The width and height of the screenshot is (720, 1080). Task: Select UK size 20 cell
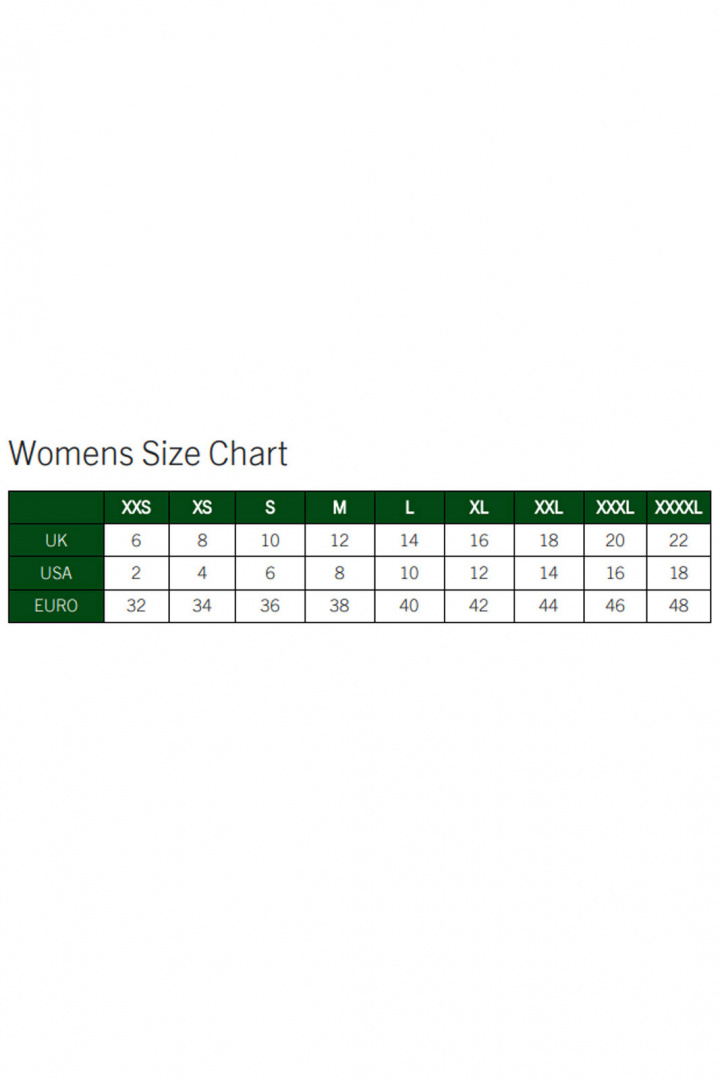tap(615, 541)
